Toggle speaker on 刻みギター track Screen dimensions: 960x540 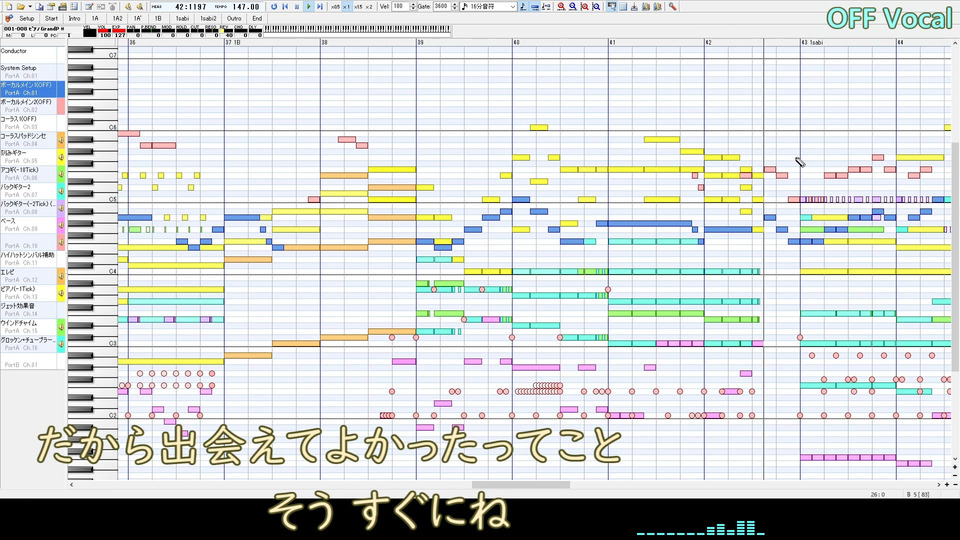tap(61, 157)
